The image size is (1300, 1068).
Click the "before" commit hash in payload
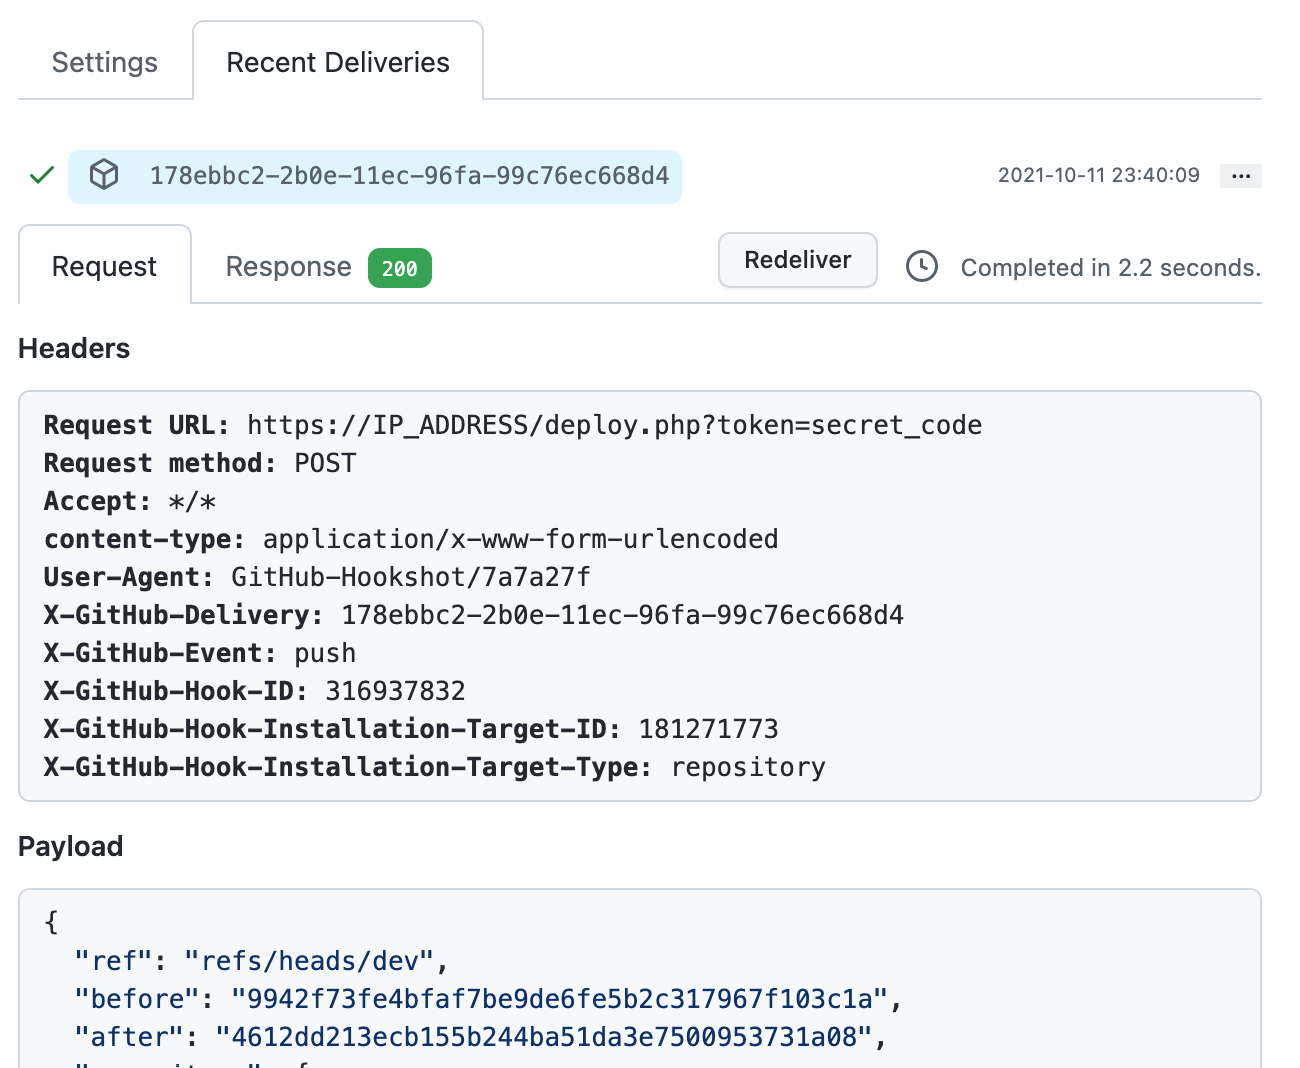(x=559, y=999)
